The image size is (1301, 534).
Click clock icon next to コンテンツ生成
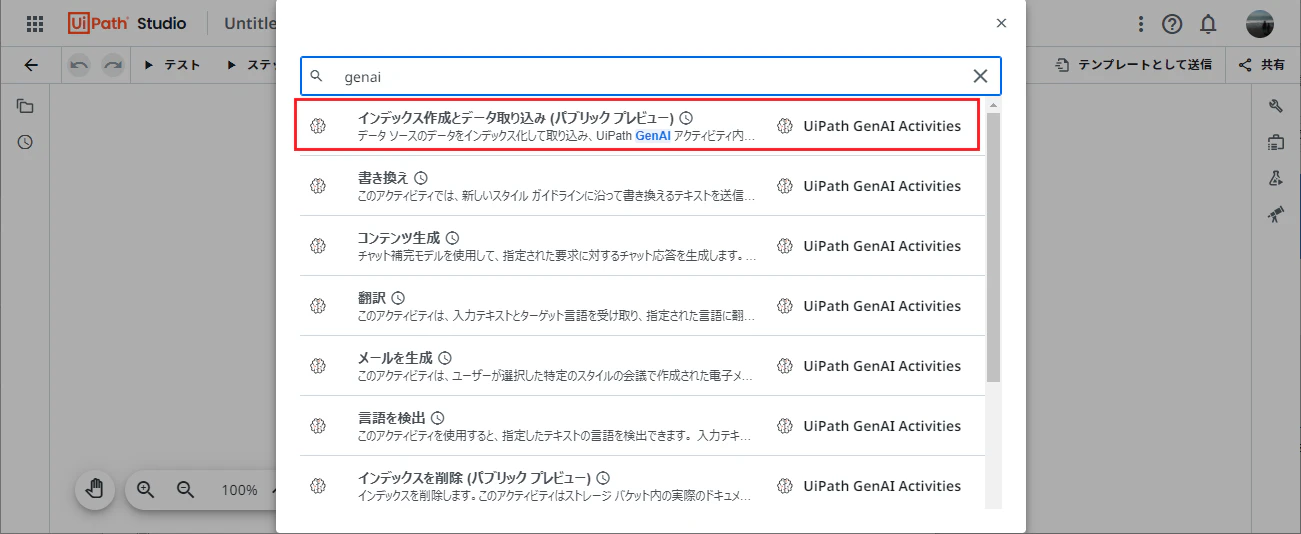452,238
